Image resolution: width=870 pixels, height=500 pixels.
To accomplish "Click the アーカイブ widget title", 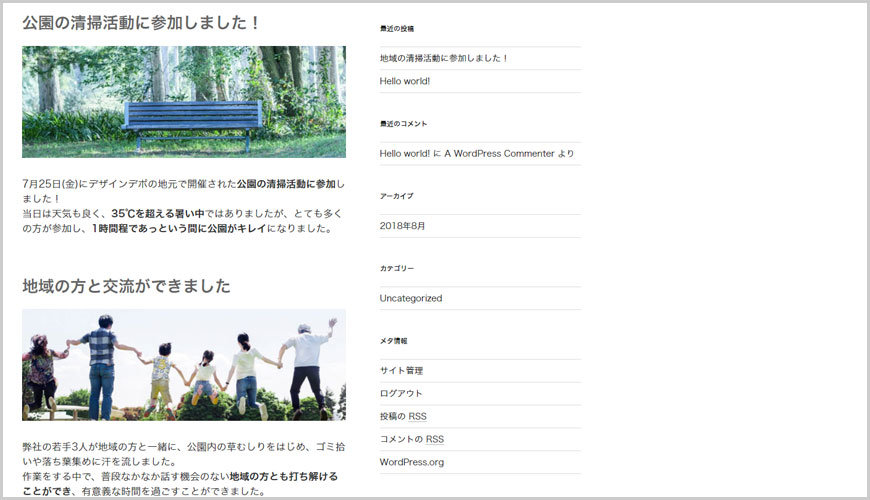I will click(x=396, y=196).
